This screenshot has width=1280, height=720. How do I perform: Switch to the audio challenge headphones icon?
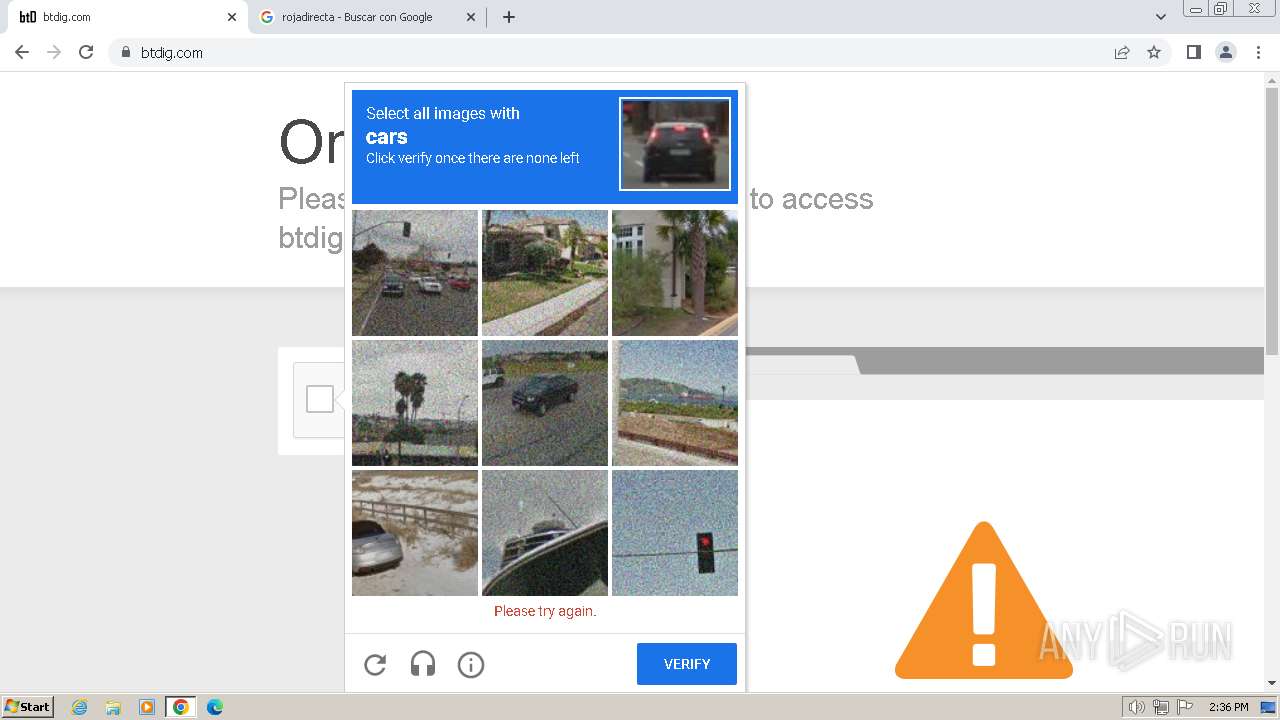coord(423,664)
